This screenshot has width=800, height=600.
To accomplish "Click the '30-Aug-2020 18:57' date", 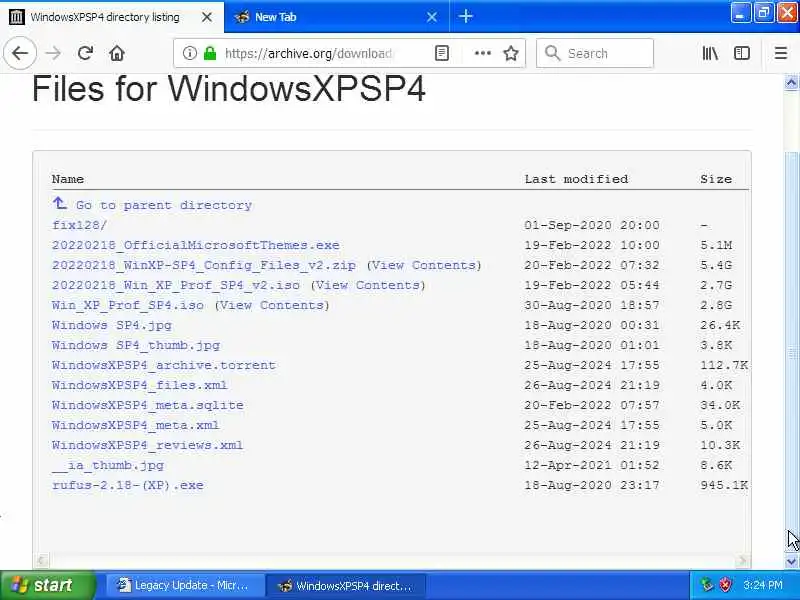I will click(x=592, y=305).
